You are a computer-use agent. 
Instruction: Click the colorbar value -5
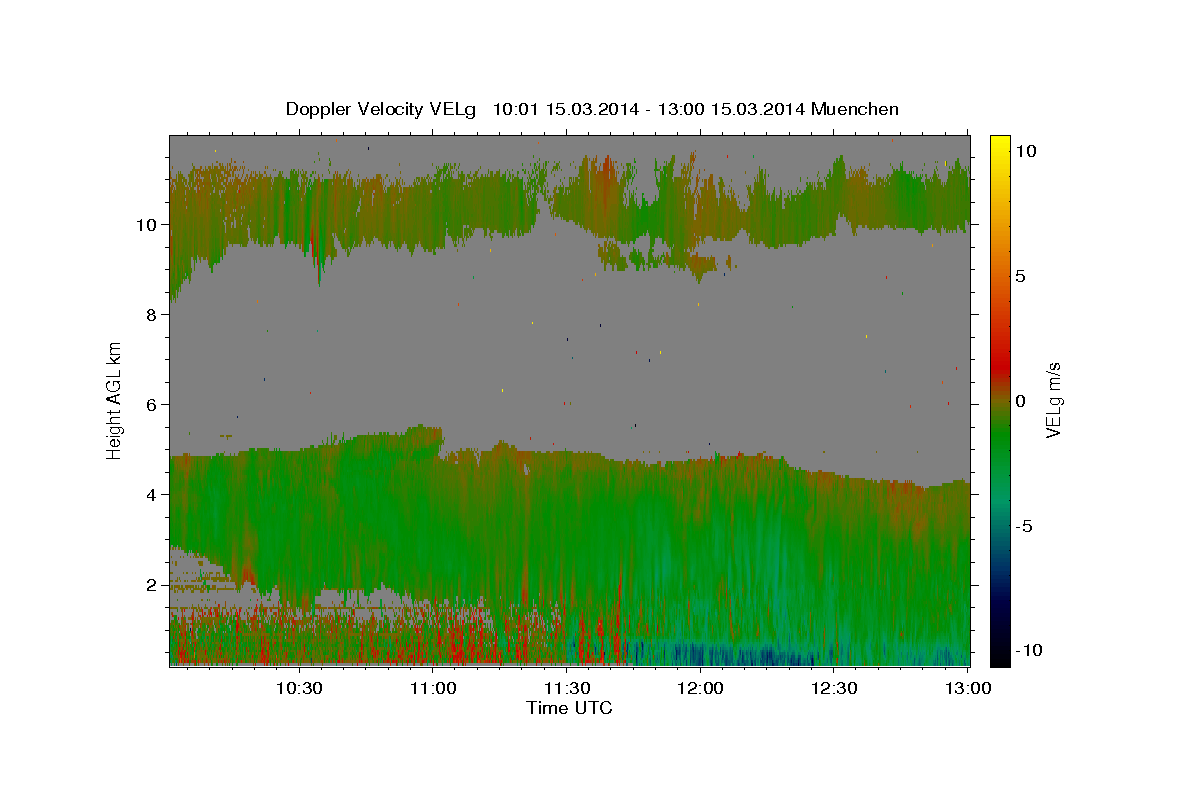tap(1025, 526)
